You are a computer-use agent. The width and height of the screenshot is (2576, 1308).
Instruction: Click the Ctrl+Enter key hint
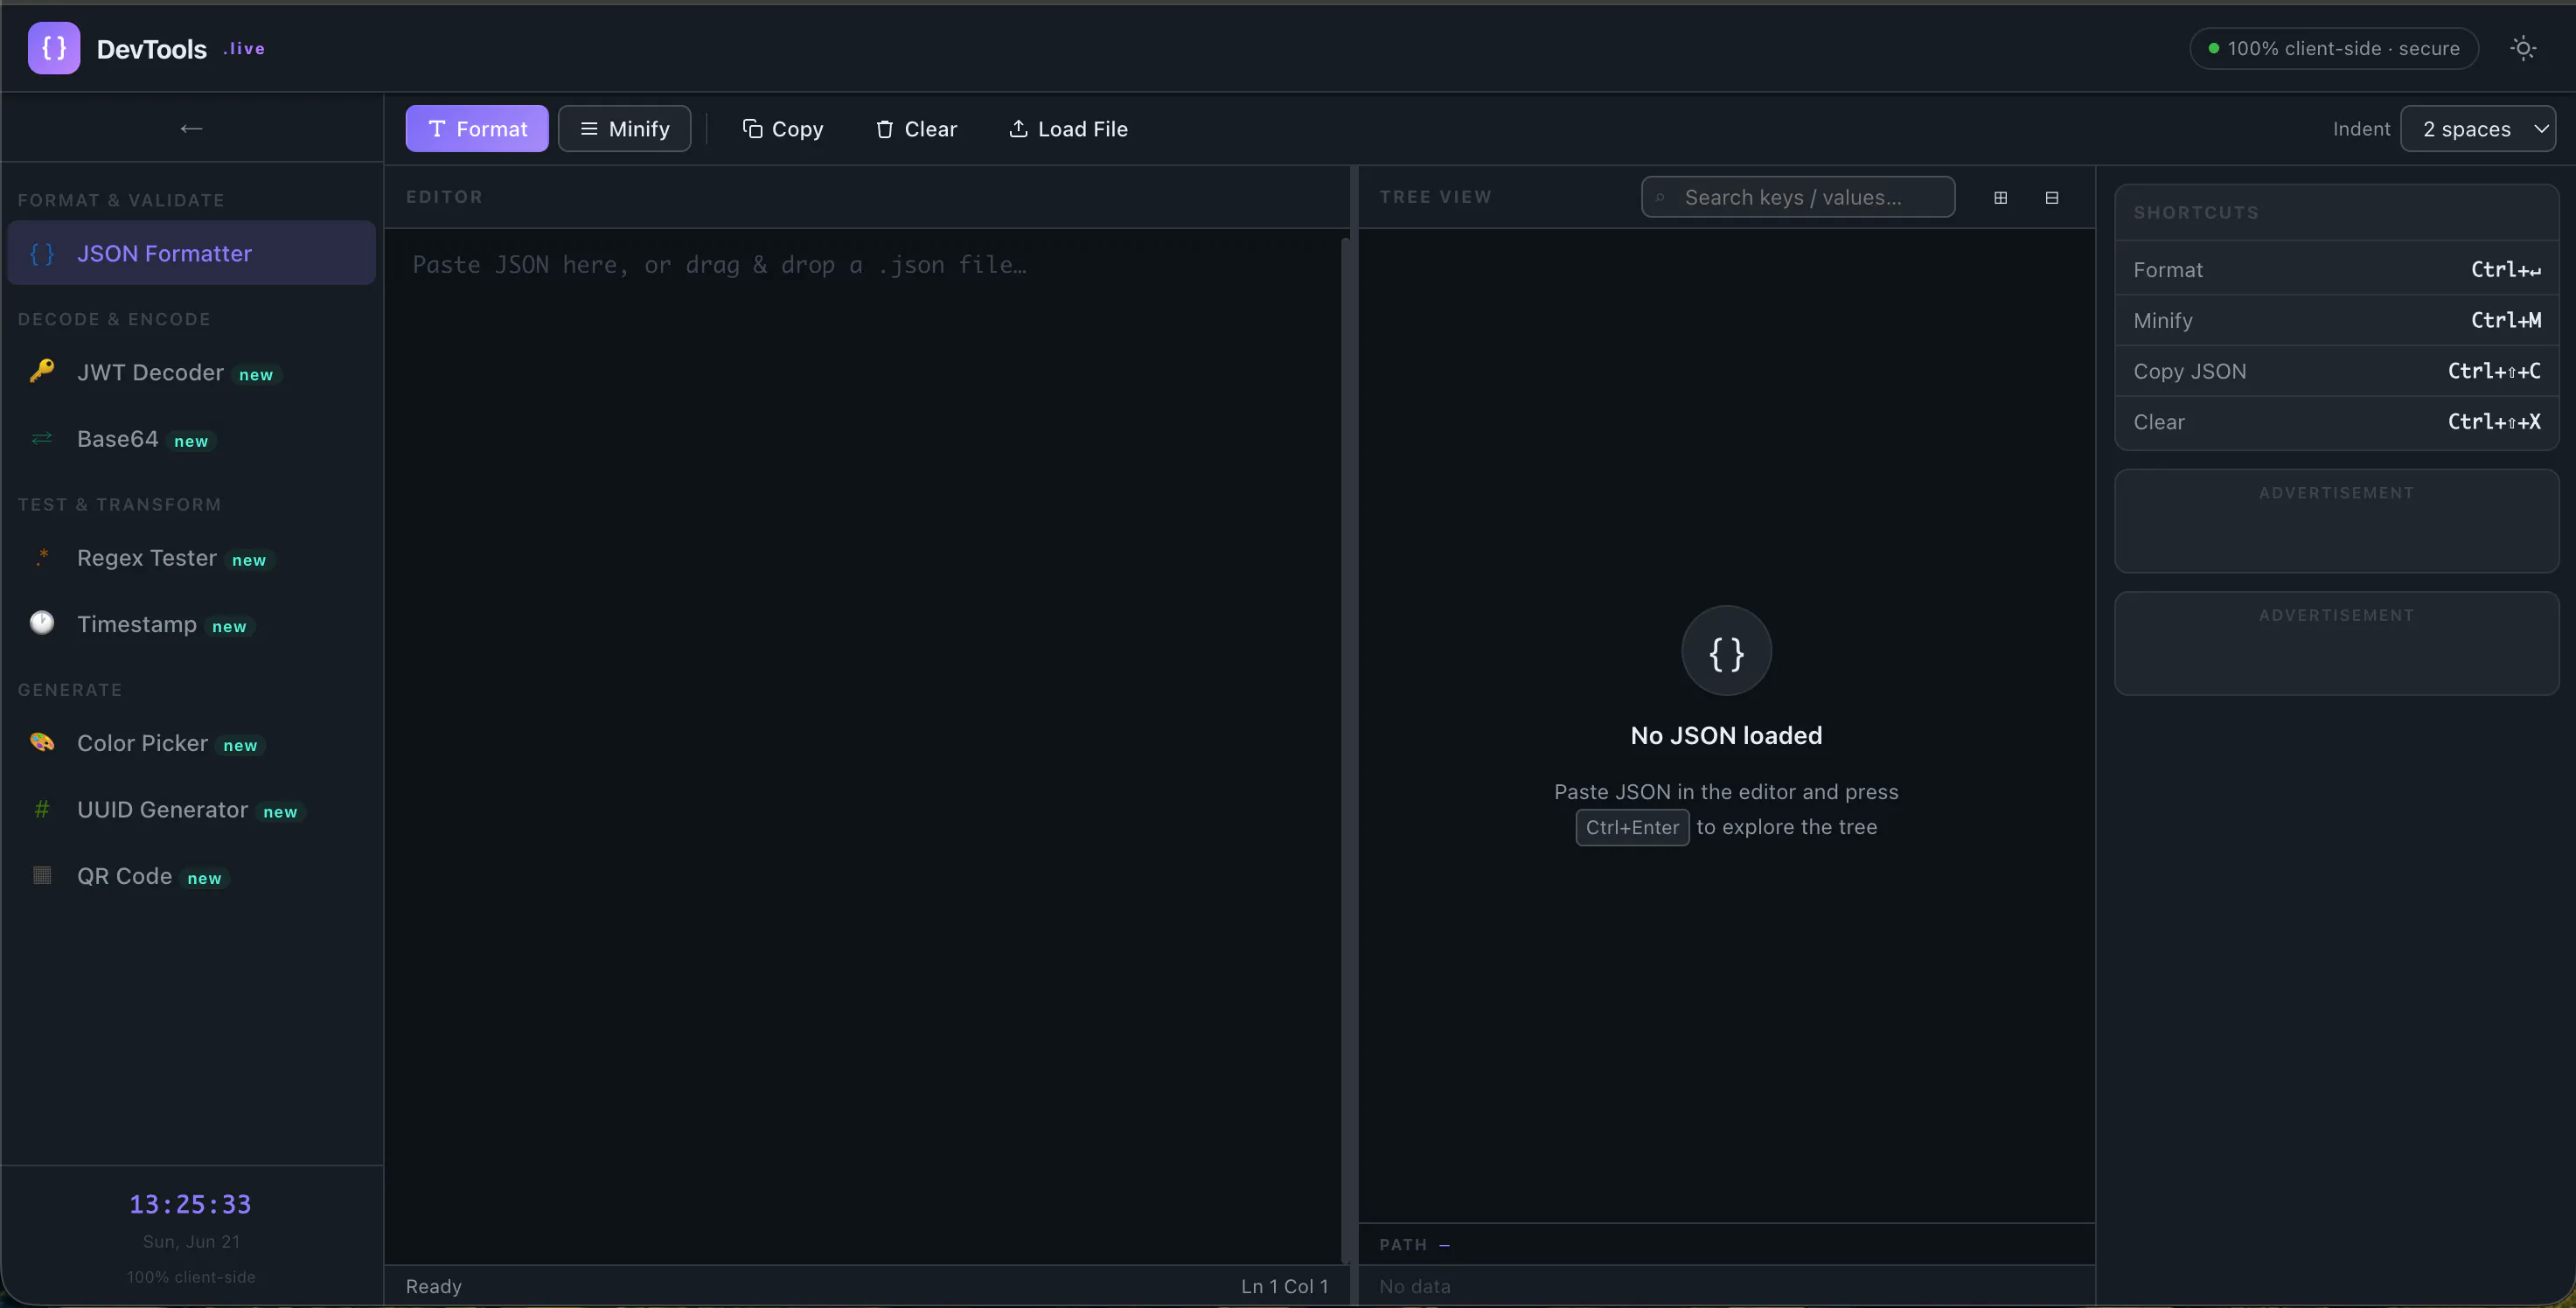(x=1632, y=827)
